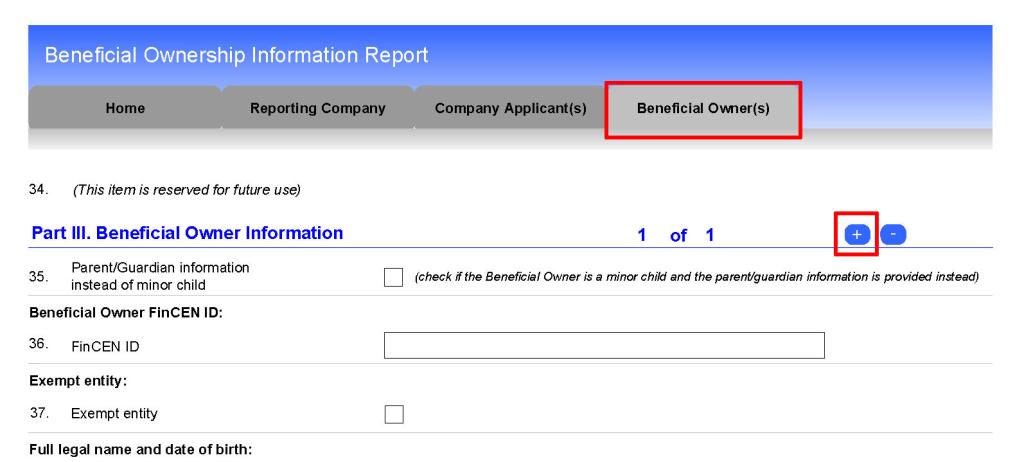Go to the Company Applicant(s) tab

coord(511,108)
